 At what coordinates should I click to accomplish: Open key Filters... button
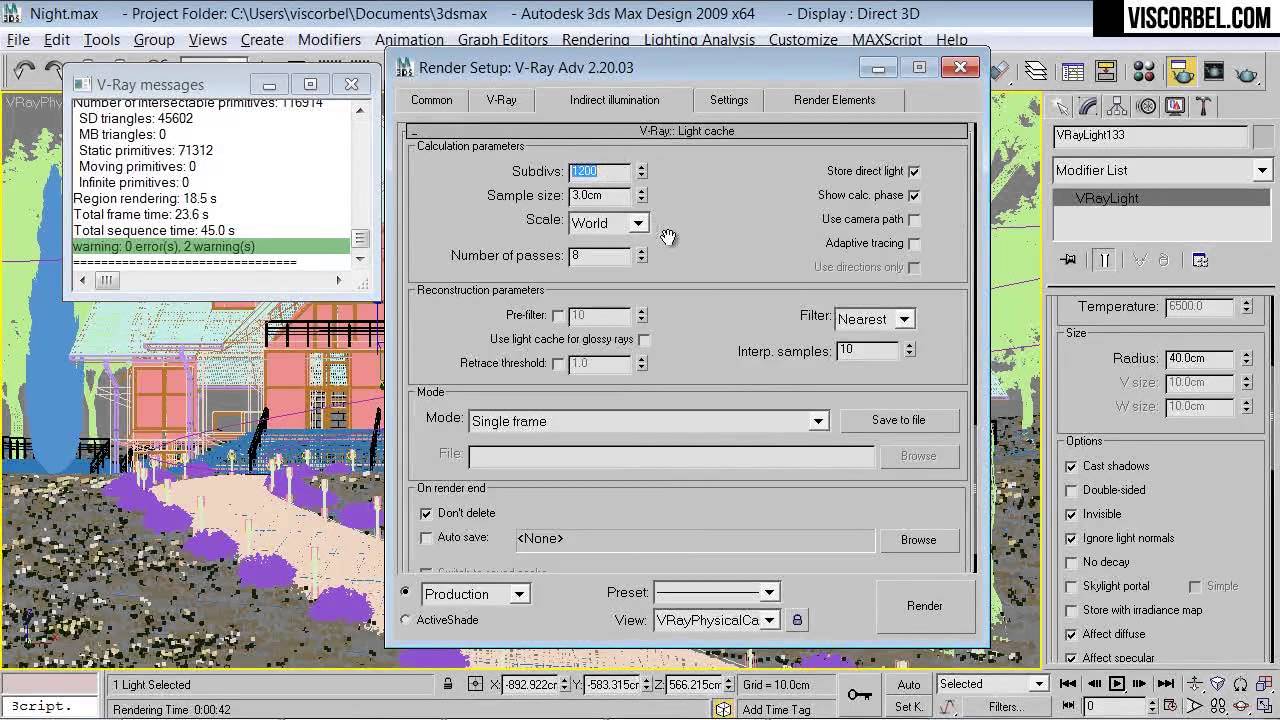click(x=1006, y=706)
